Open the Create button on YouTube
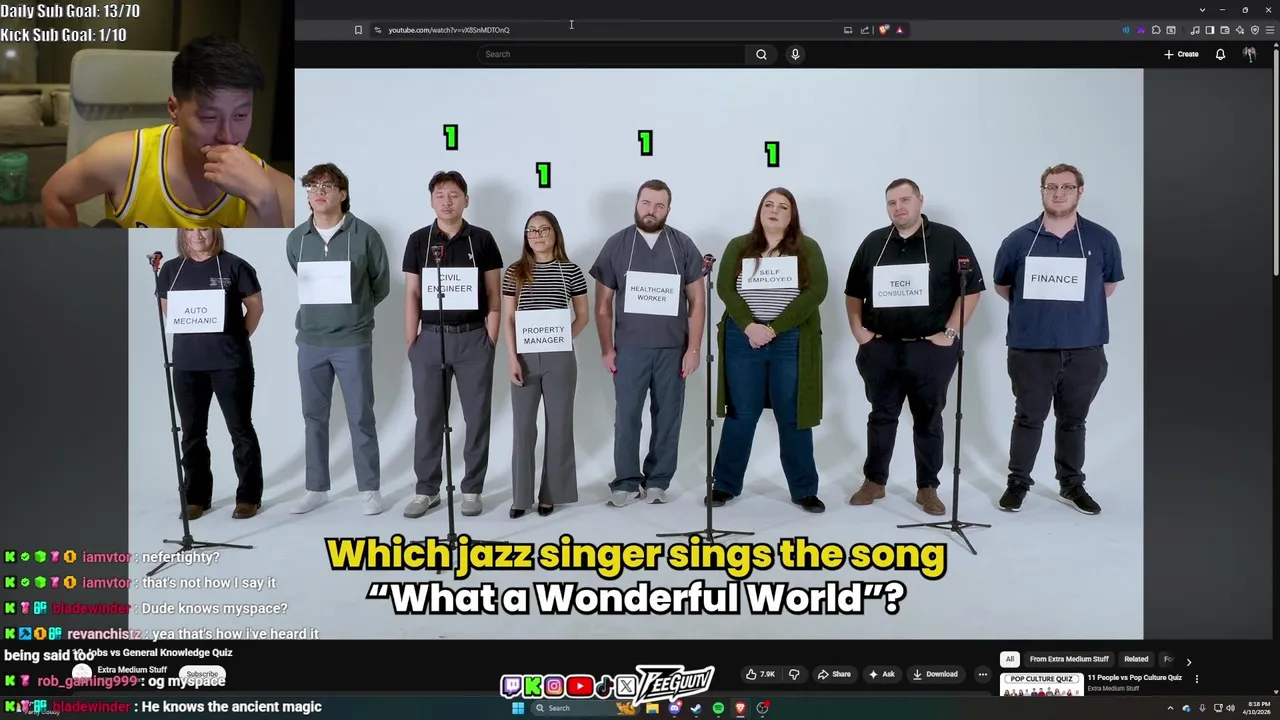 [x=1181, y=54]
